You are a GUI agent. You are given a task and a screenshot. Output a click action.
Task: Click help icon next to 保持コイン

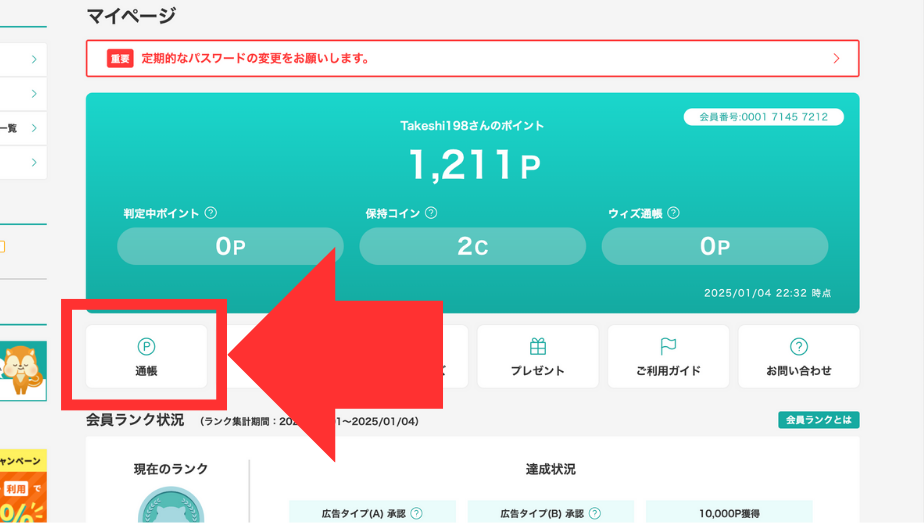[431, 213]
